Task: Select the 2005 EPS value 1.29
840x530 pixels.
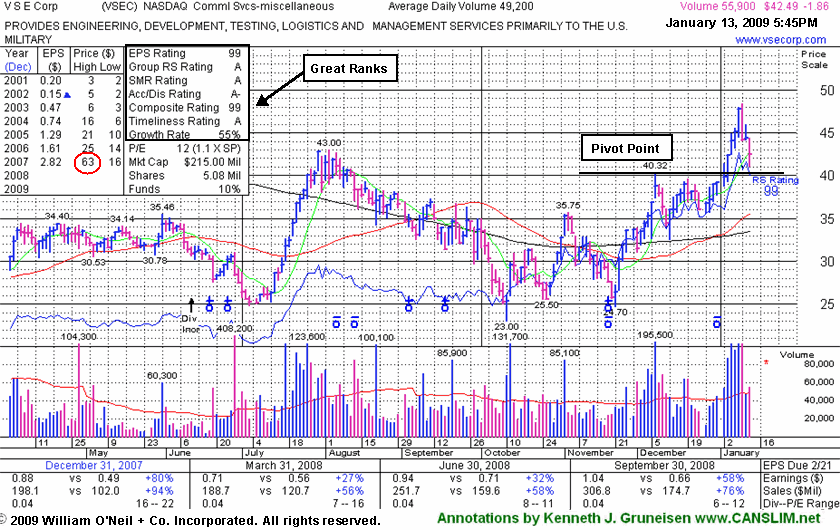Action: pyautogui.click(x=51, y=135)
